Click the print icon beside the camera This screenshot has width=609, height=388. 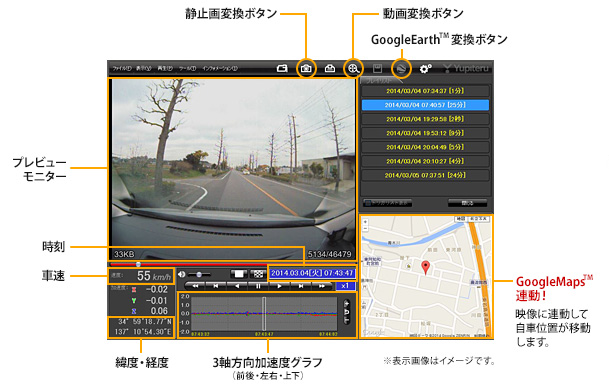click(330, 69)
